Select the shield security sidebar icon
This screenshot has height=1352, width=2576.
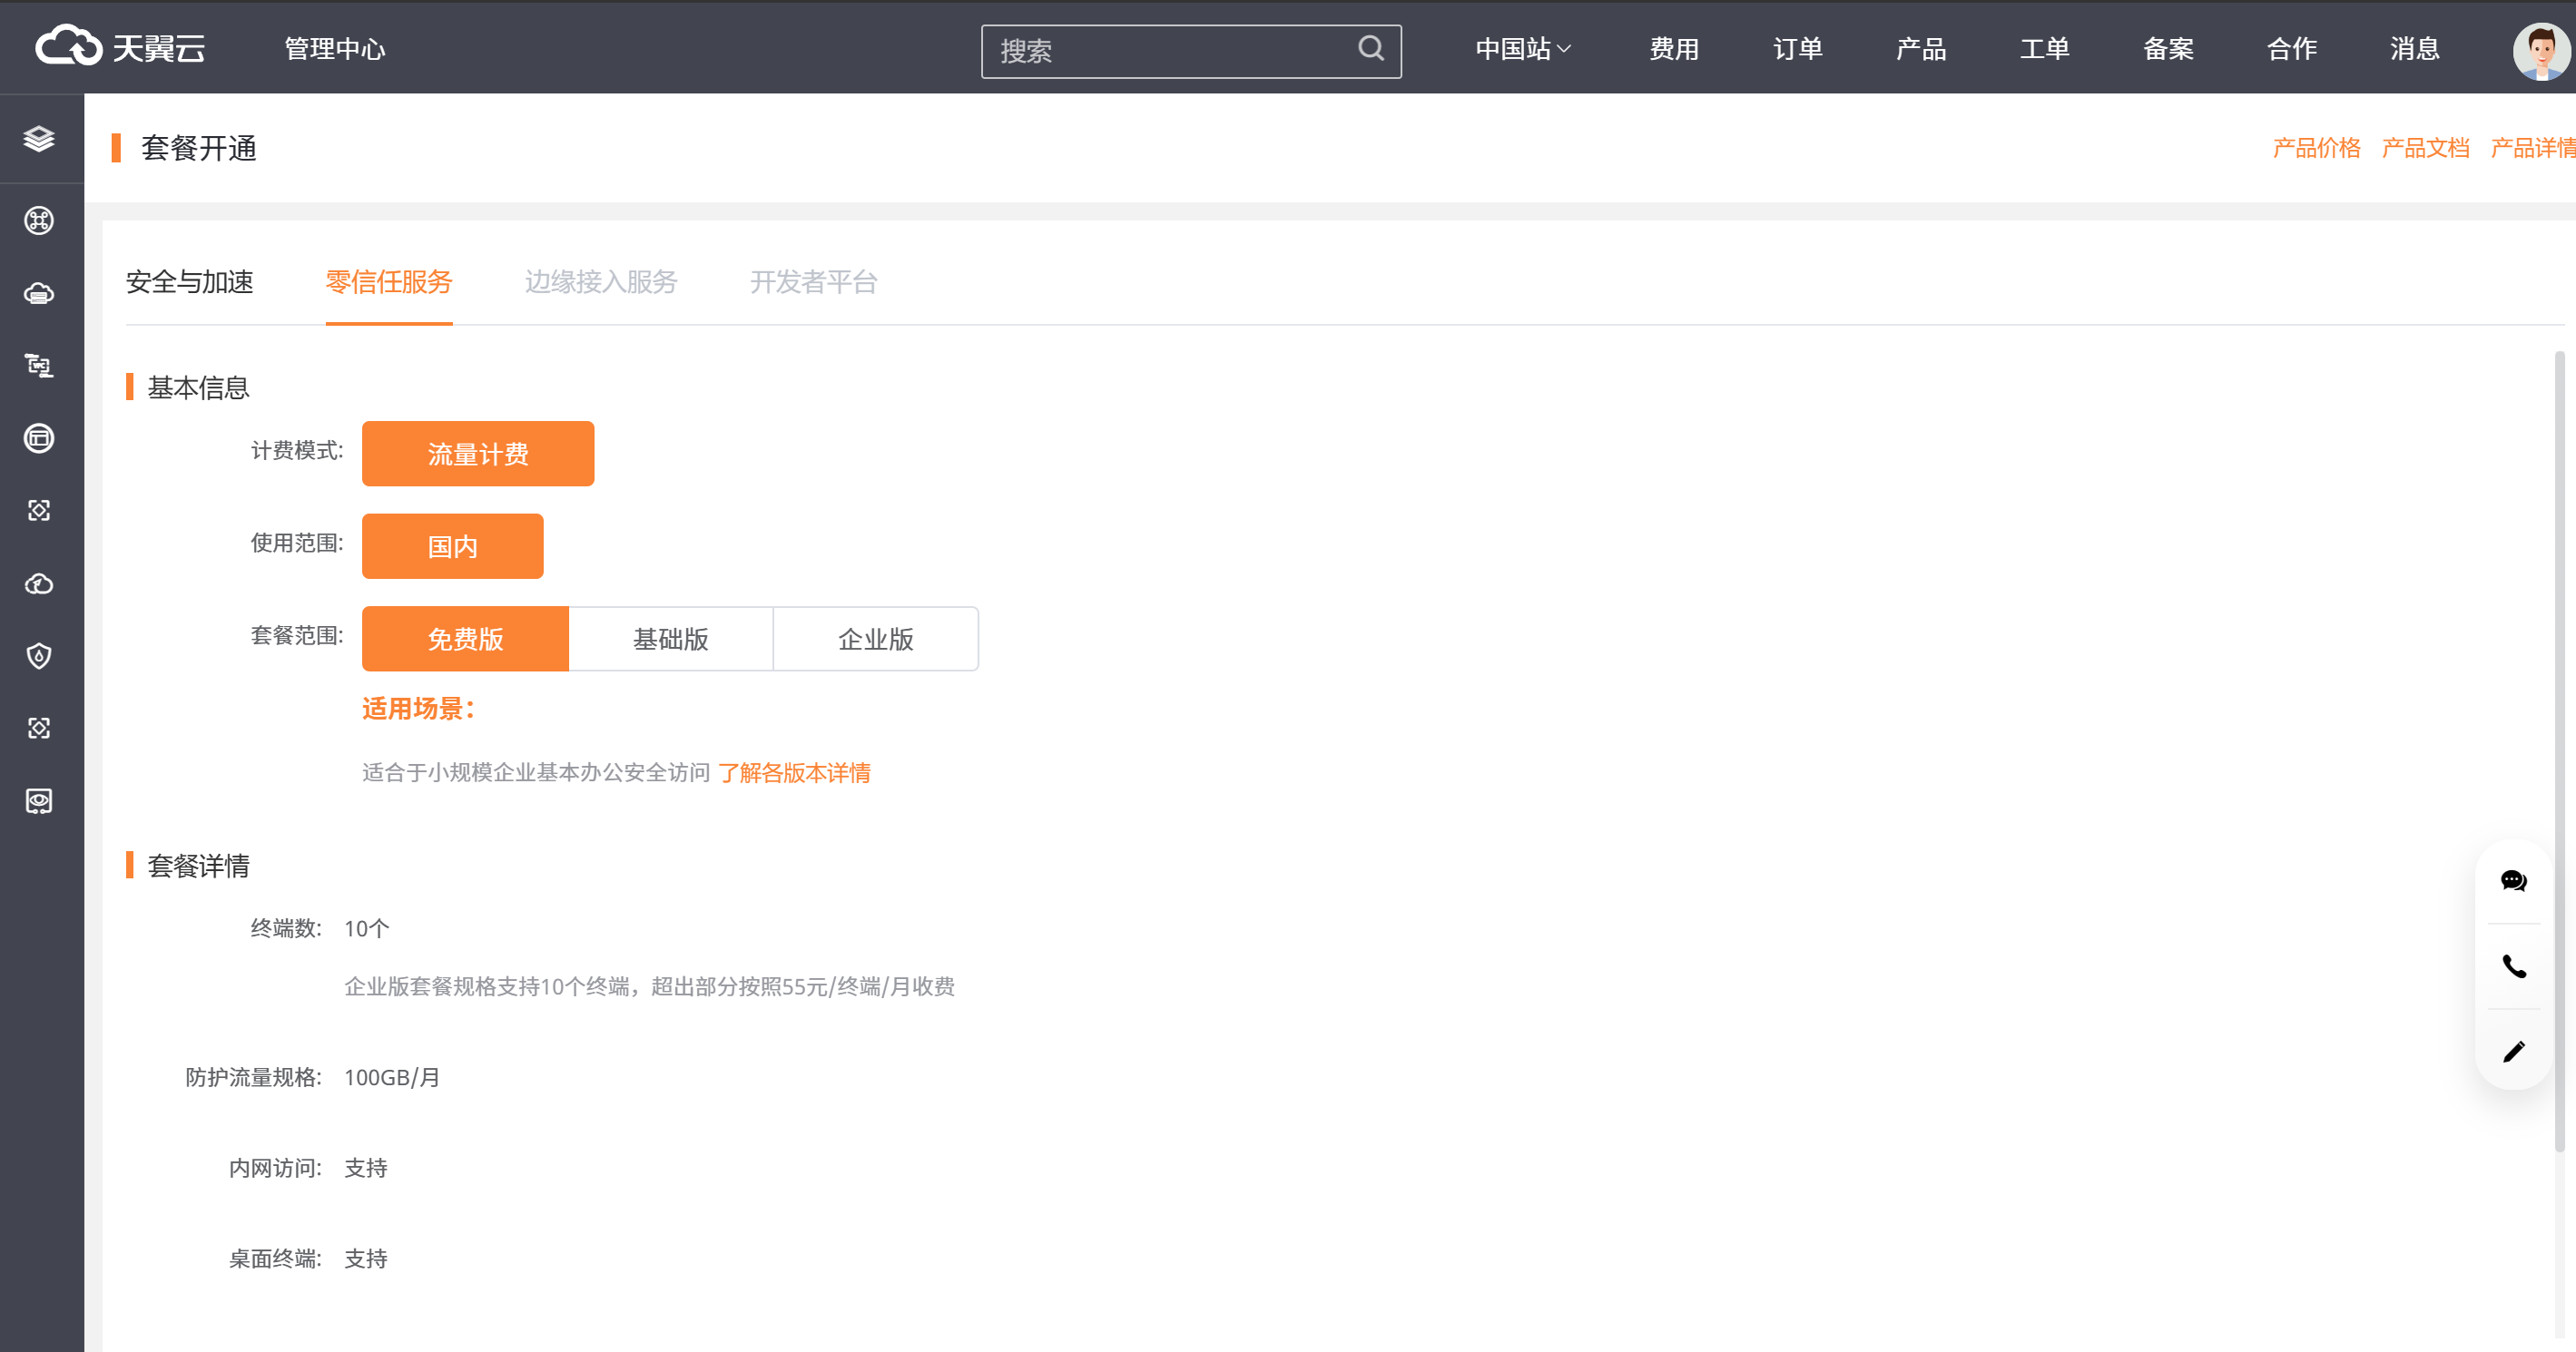39,656
